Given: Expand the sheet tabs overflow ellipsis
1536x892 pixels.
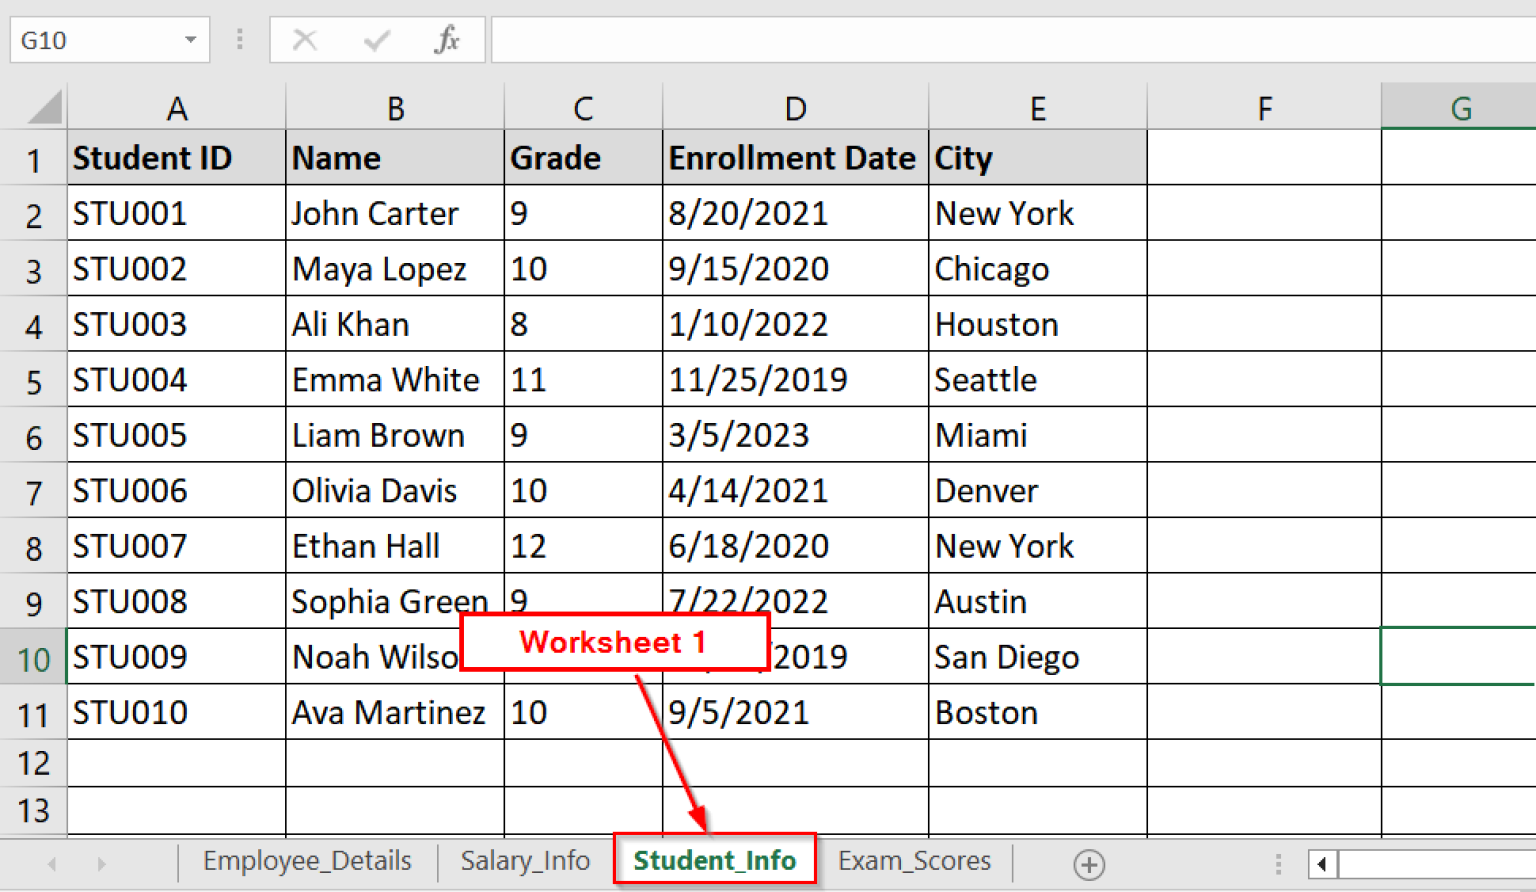Looking at the screenshot, I should click(x=1277, y=862).
